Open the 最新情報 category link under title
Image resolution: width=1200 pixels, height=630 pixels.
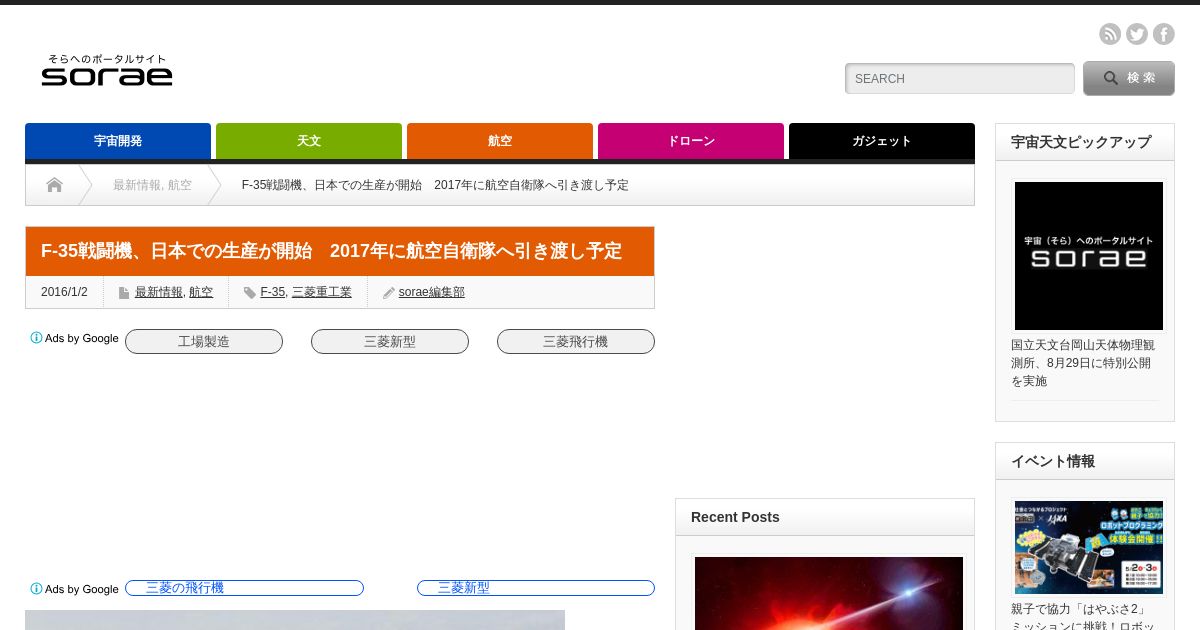pos(159,292)
